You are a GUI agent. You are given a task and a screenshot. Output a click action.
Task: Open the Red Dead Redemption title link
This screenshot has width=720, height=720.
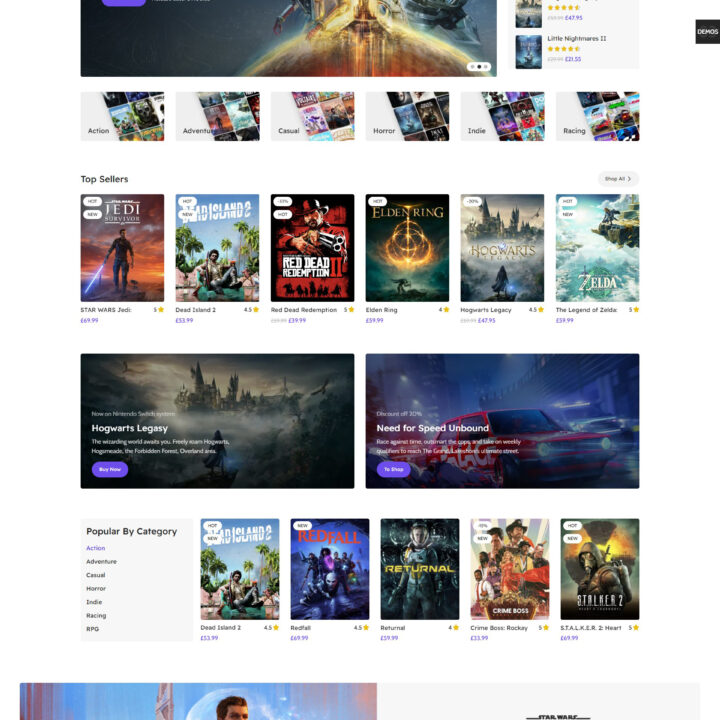point(304,310)
